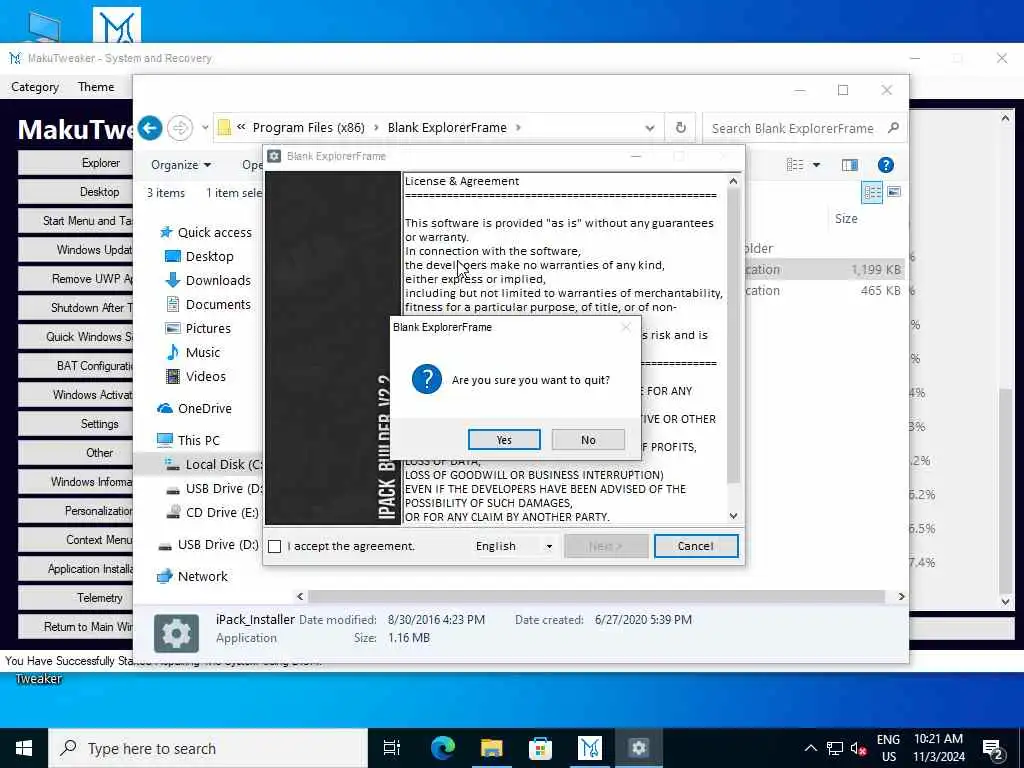
Task: Open the Other section in MakuTweaker
Action: pyautogui.click(x=75, y=453)
